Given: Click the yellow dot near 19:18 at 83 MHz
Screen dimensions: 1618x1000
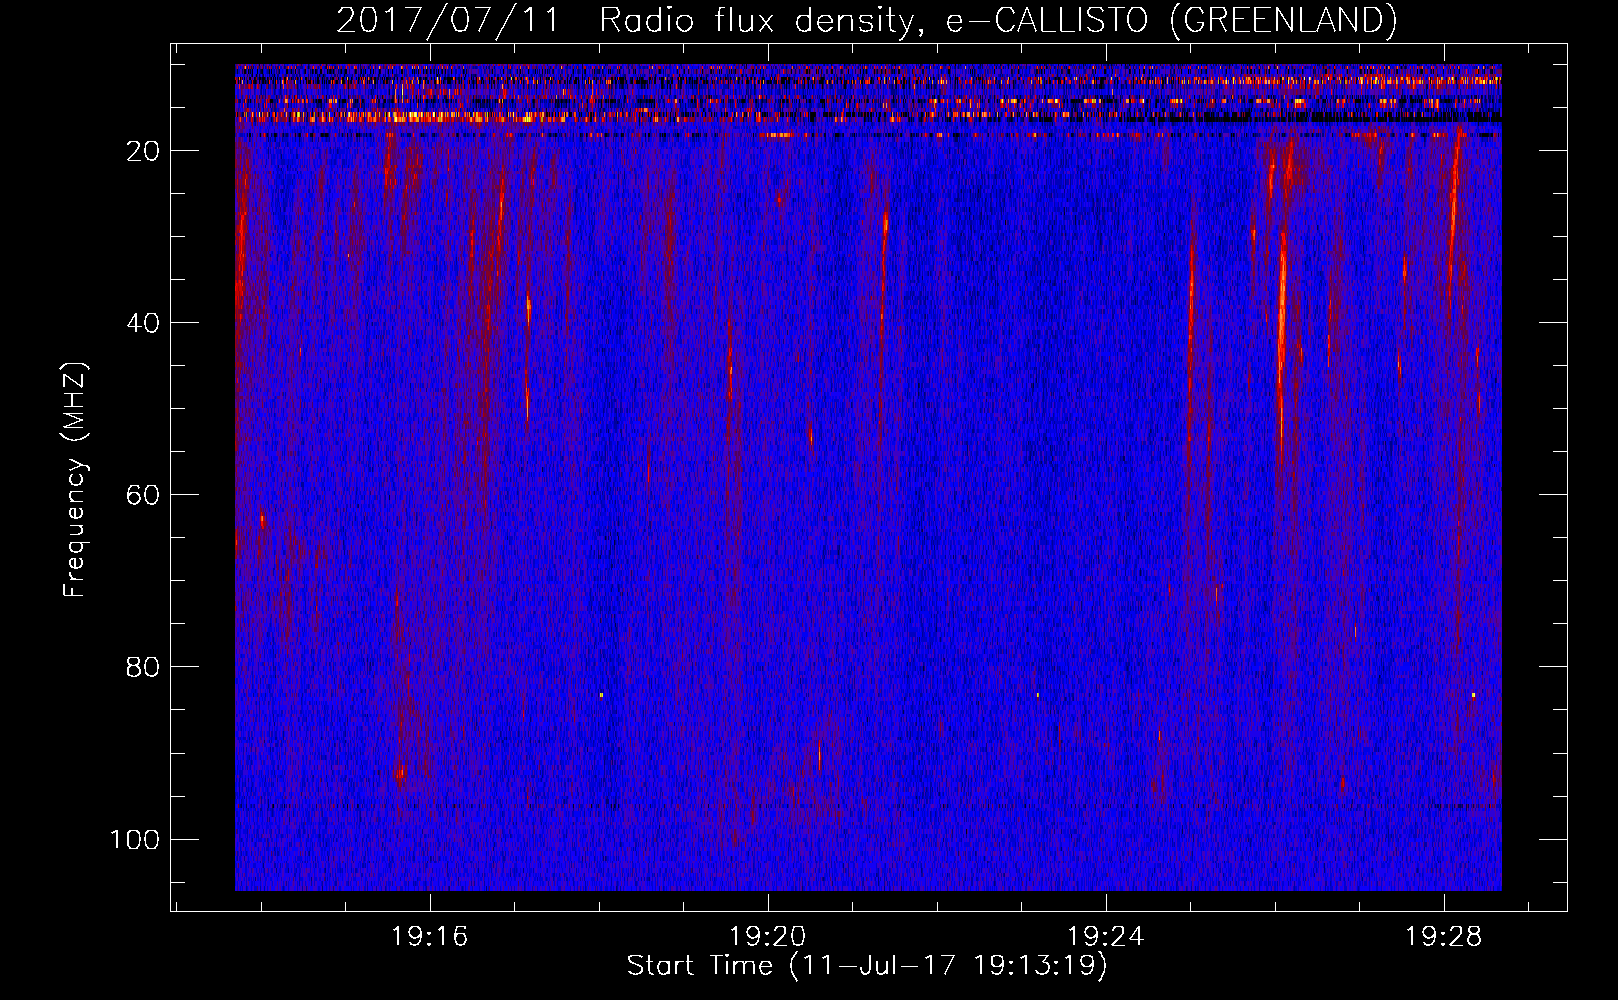Looking at the screenshot, I should [x=601, y=694].
